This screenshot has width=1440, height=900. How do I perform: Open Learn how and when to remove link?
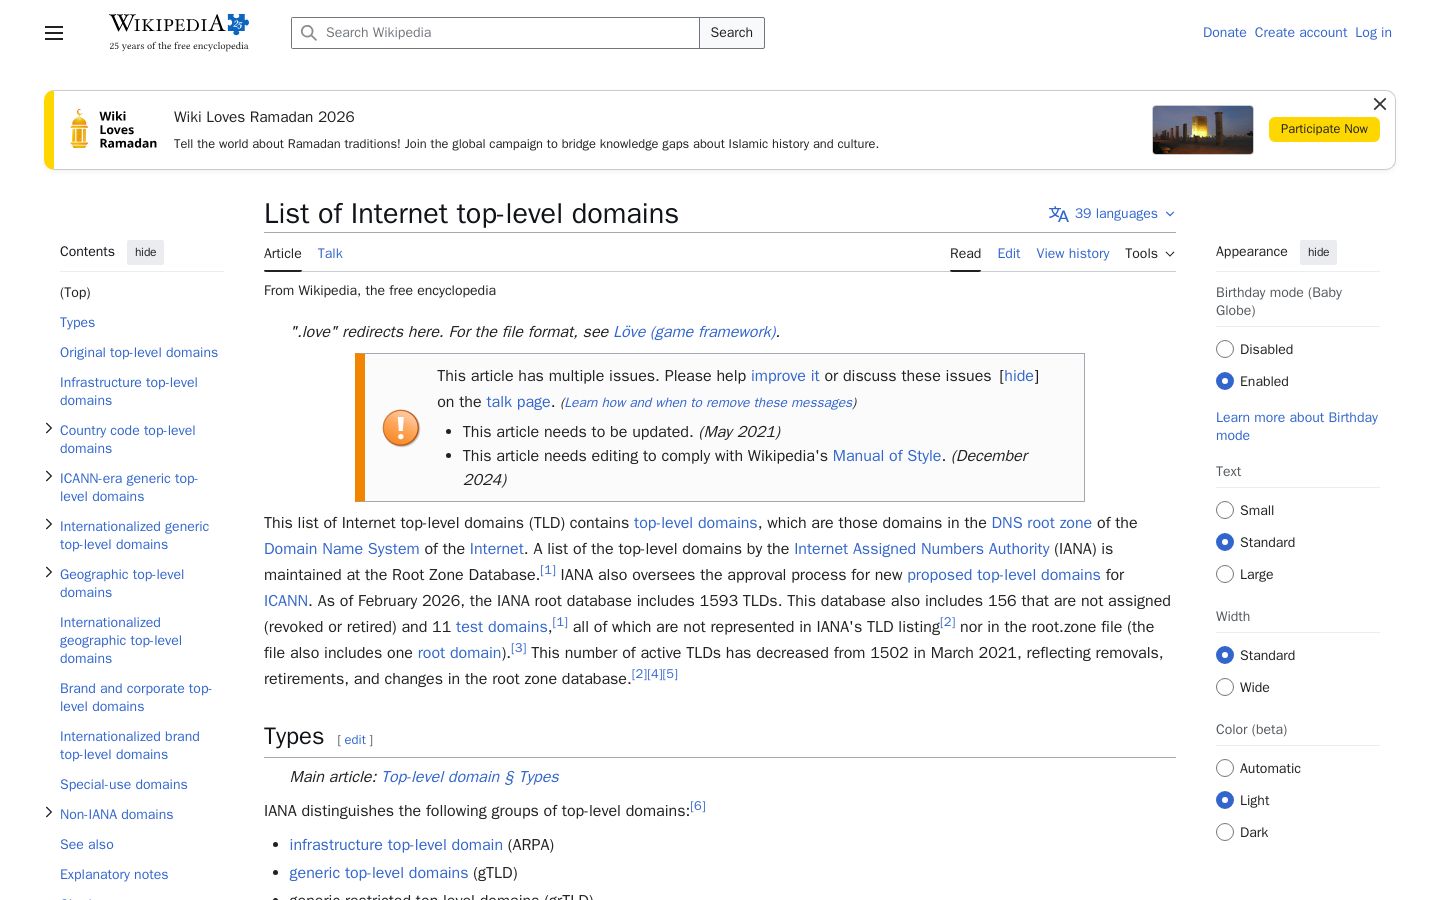coord(708,402)
